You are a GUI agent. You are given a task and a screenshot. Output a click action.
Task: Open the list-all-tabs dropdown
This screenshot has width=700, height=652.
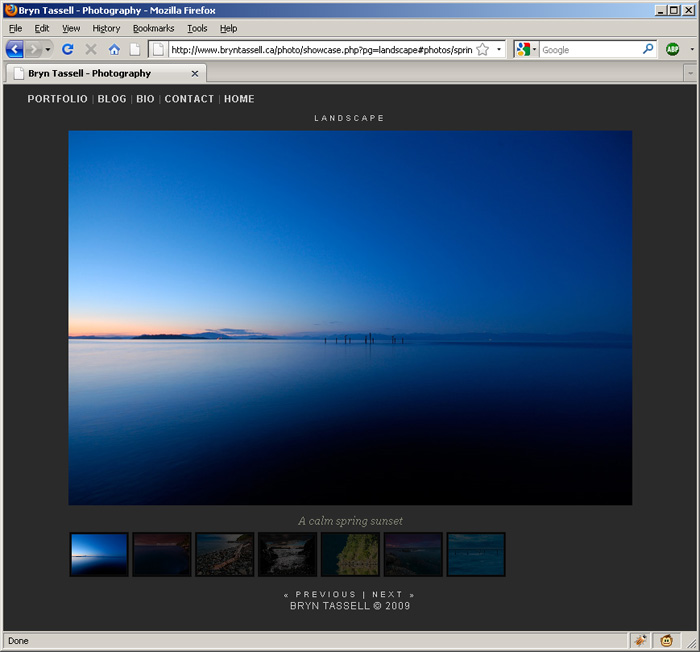690,73
